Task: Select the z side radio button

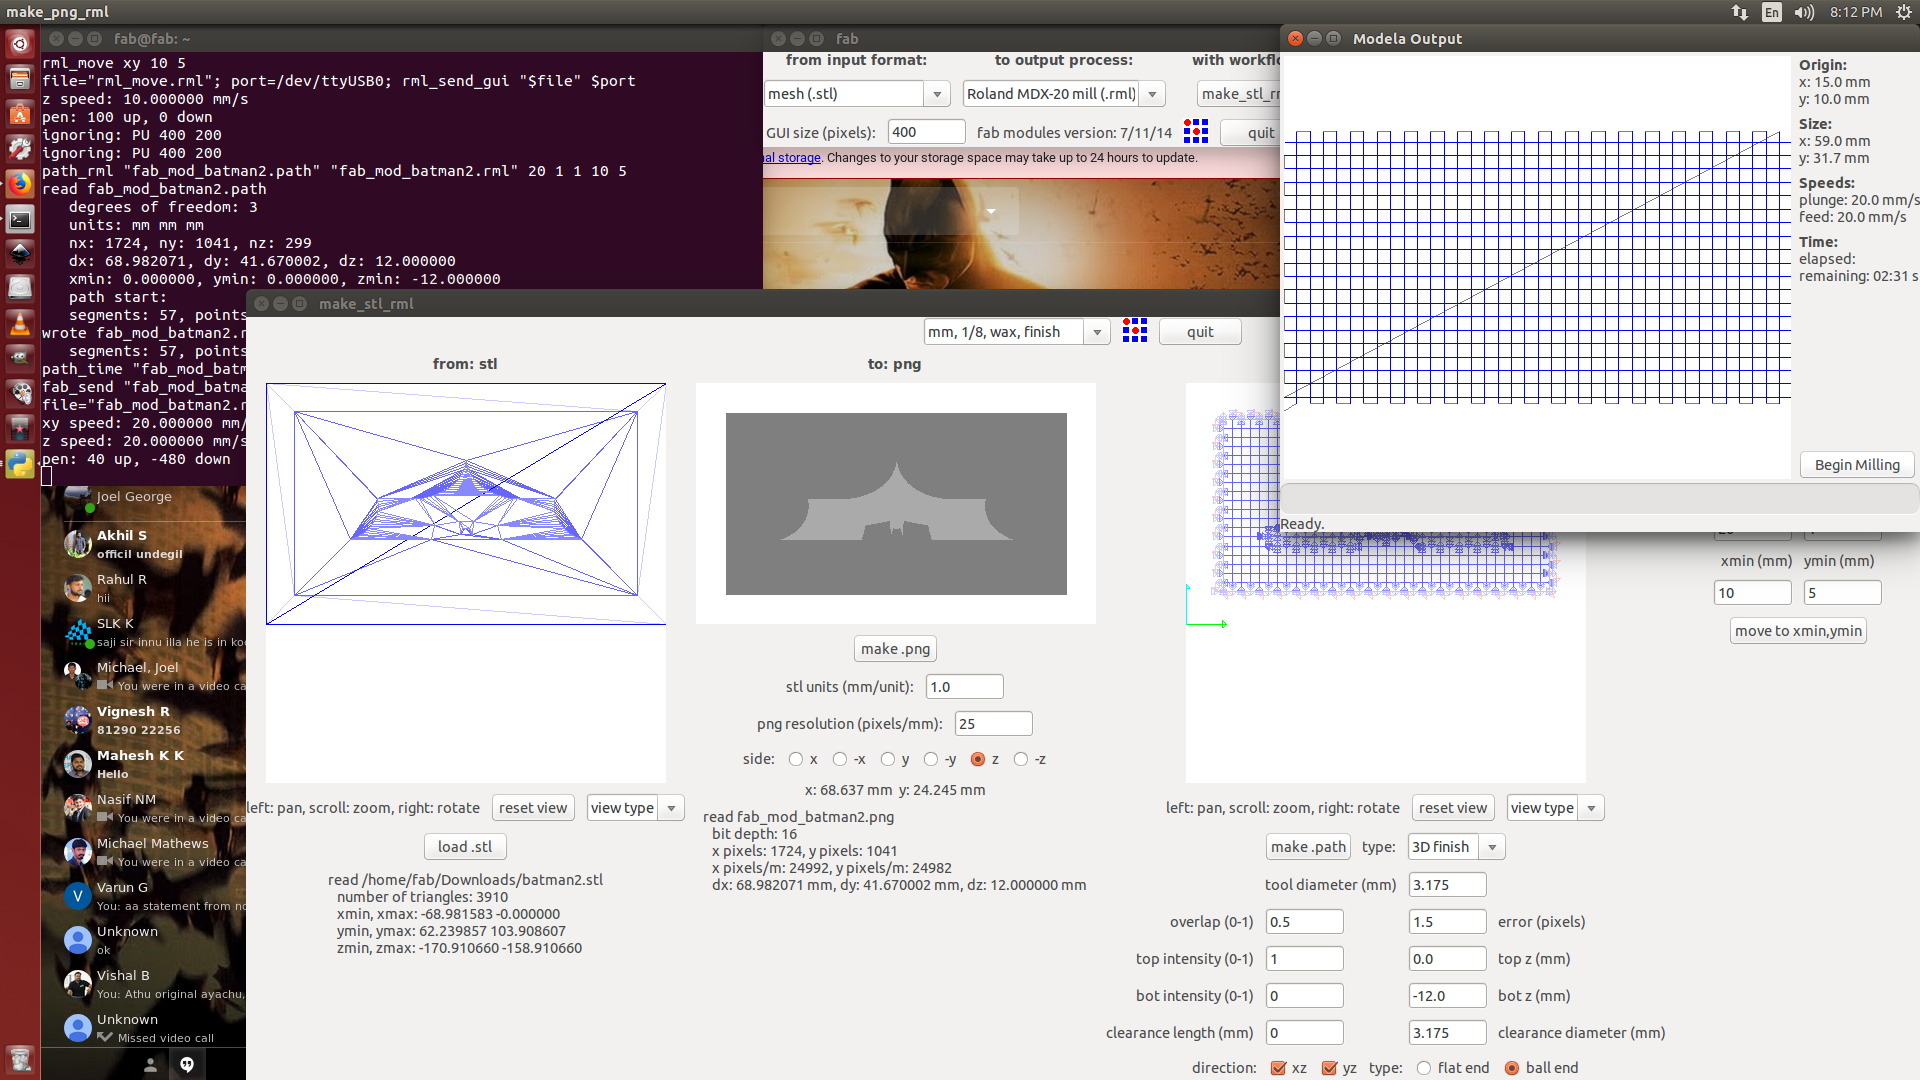Action: click(x=978, y=759)
